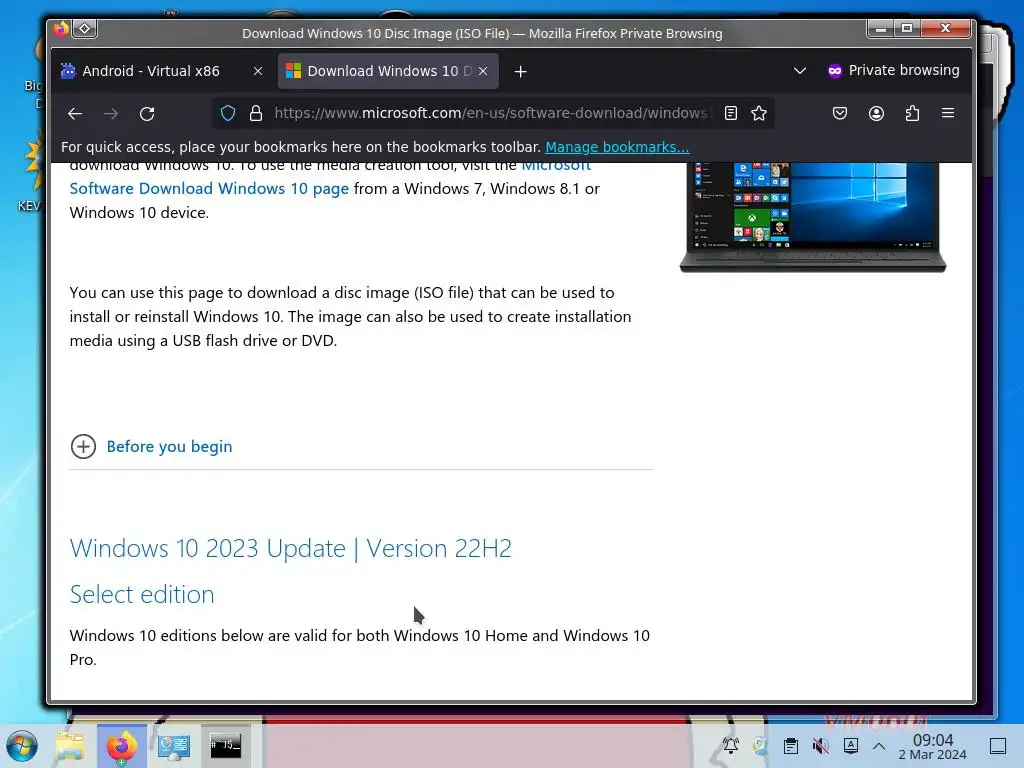Image resolution: width=1024 pixels, height=768 pixels.
Task: Click Firefox taskbar button
Action: (x=122, y=746)
